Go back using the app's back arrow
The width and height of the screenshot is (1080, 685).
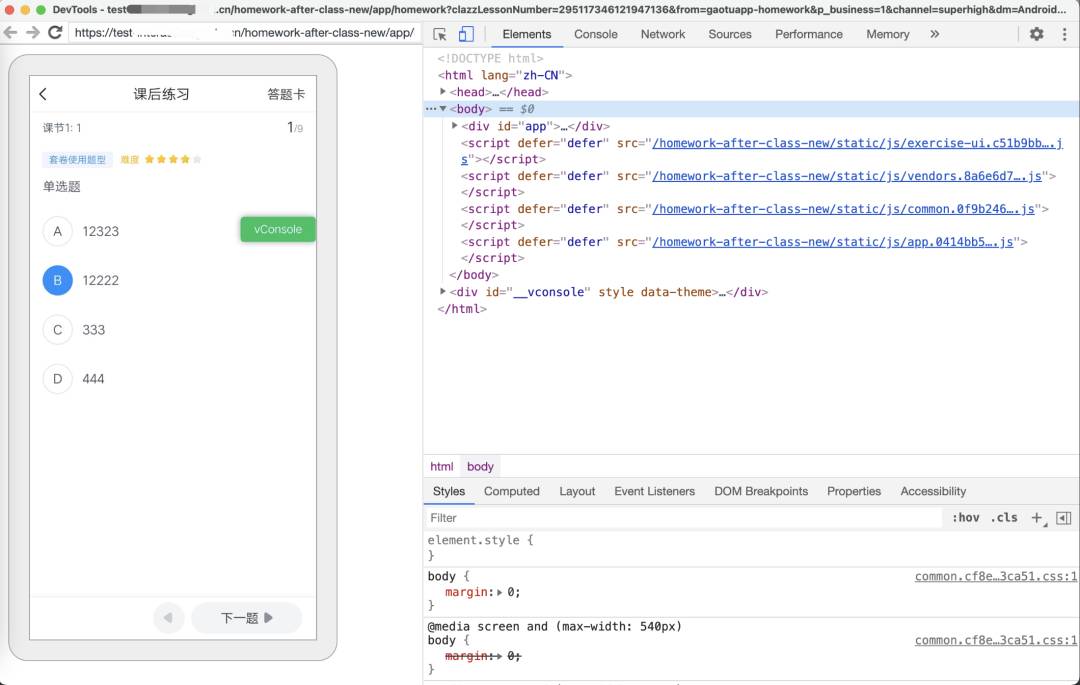coord(43,94)
